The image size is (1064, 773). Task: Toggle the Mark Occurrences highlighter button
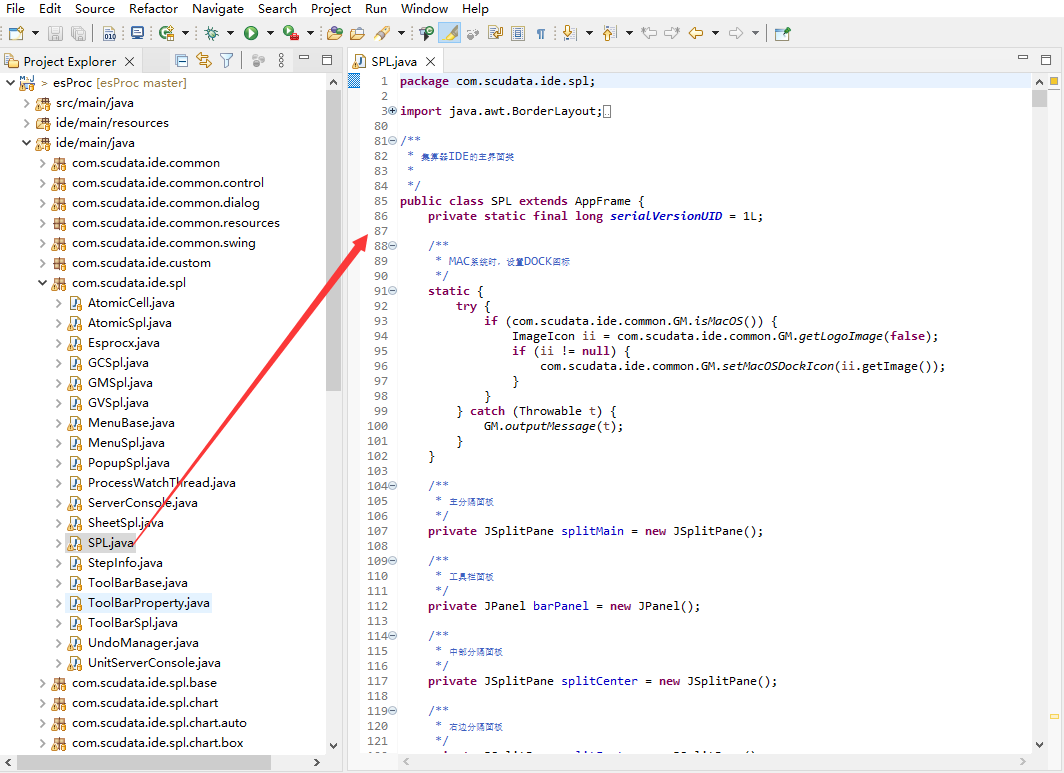pyautogui.click(x=450, y=33)
